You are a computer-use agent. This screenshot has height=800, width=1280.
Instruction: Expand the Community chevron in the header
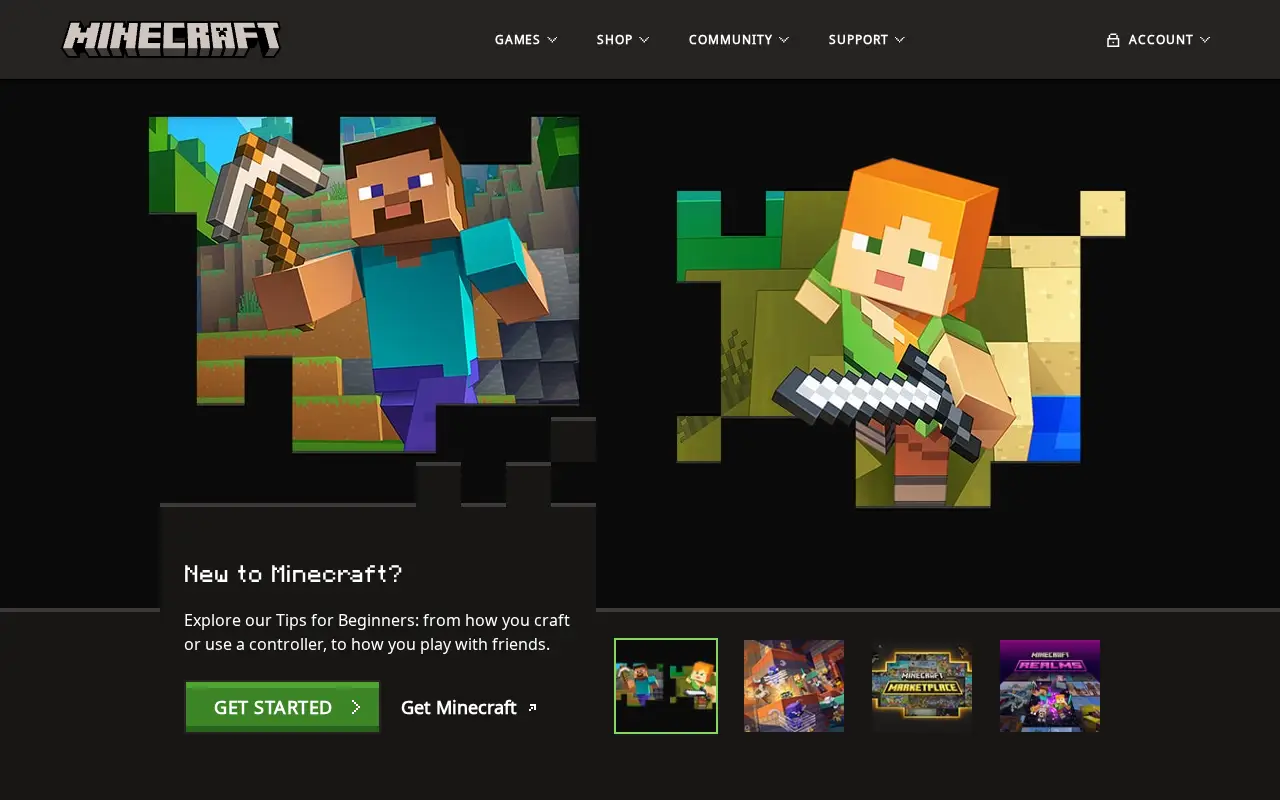(x=784, y=40)
